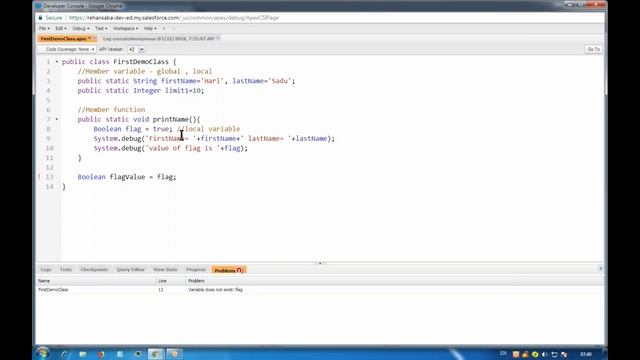The image size is (640, 360).
Task: Open the Query Editor panel tab
Action: click(131, 270)
